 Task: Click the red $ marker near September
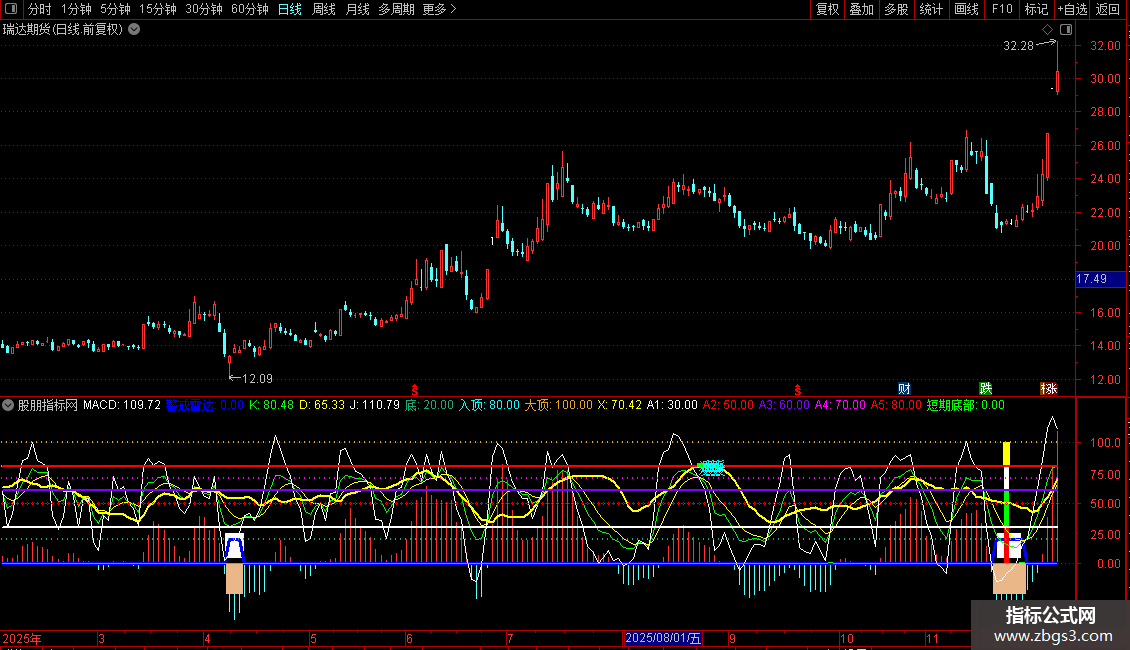point(798,388)
